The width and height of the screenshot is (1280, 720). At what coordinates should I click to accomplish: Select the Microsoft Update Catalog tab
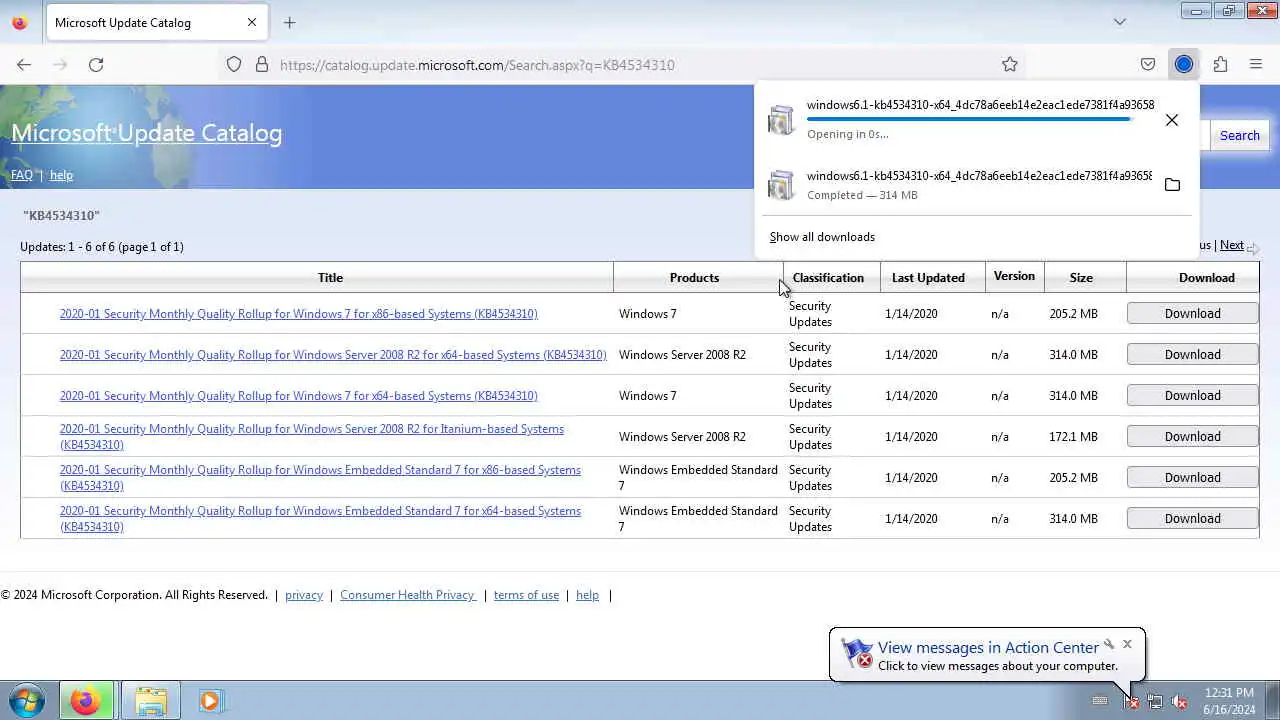click(145, 22)
